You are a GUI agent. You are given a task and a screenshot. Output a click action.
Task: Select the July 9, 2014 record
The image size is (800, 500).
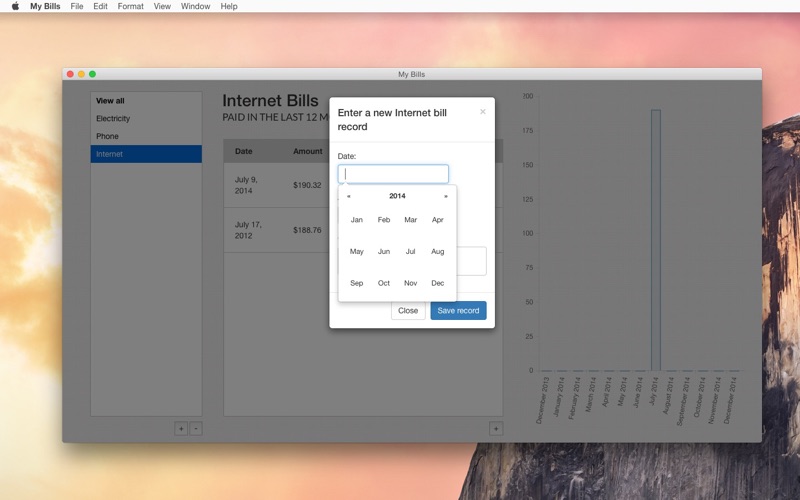pos(248,185)
